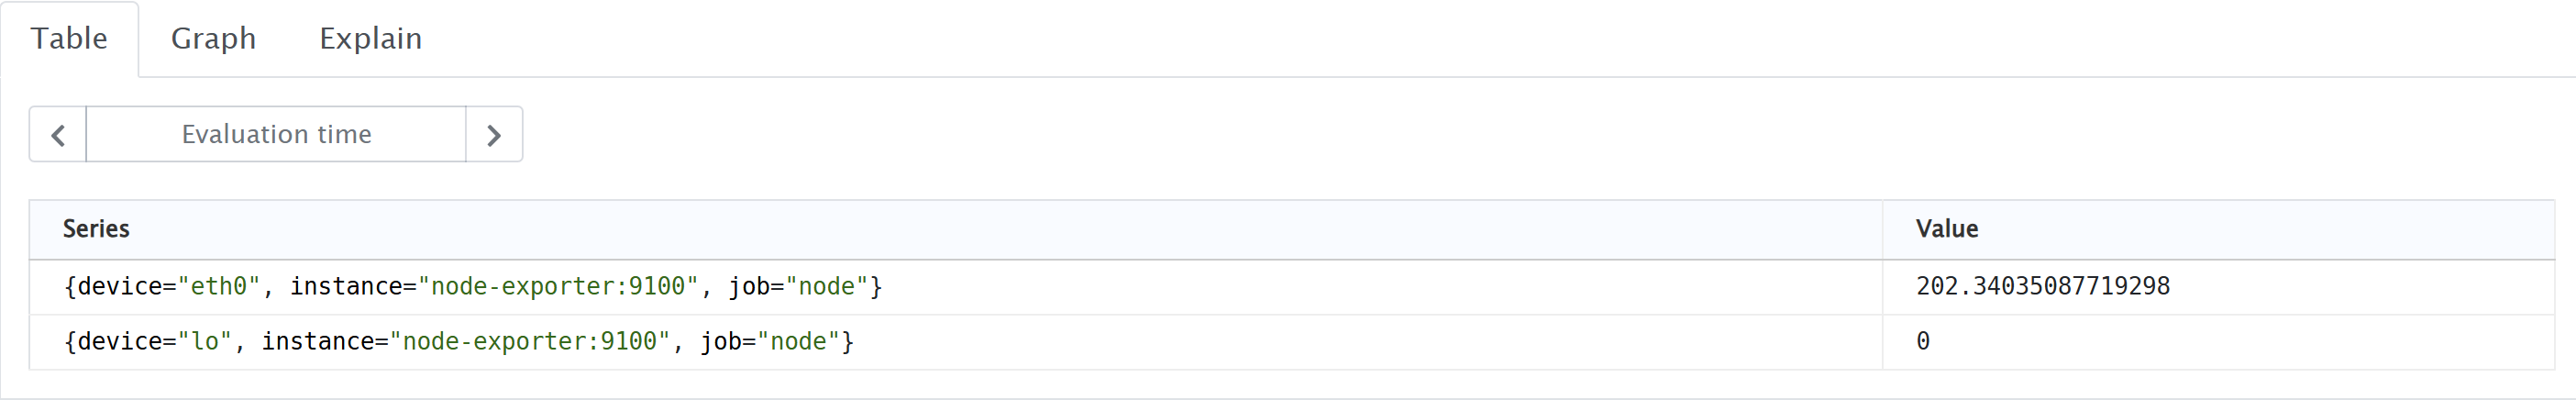
Task: Open the Graph tab
Action: 213,39
